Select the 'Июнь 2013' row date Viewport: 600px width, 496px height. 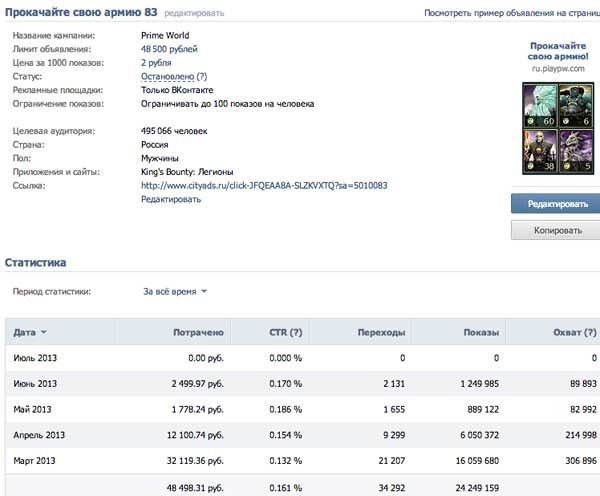click(35, 384)
